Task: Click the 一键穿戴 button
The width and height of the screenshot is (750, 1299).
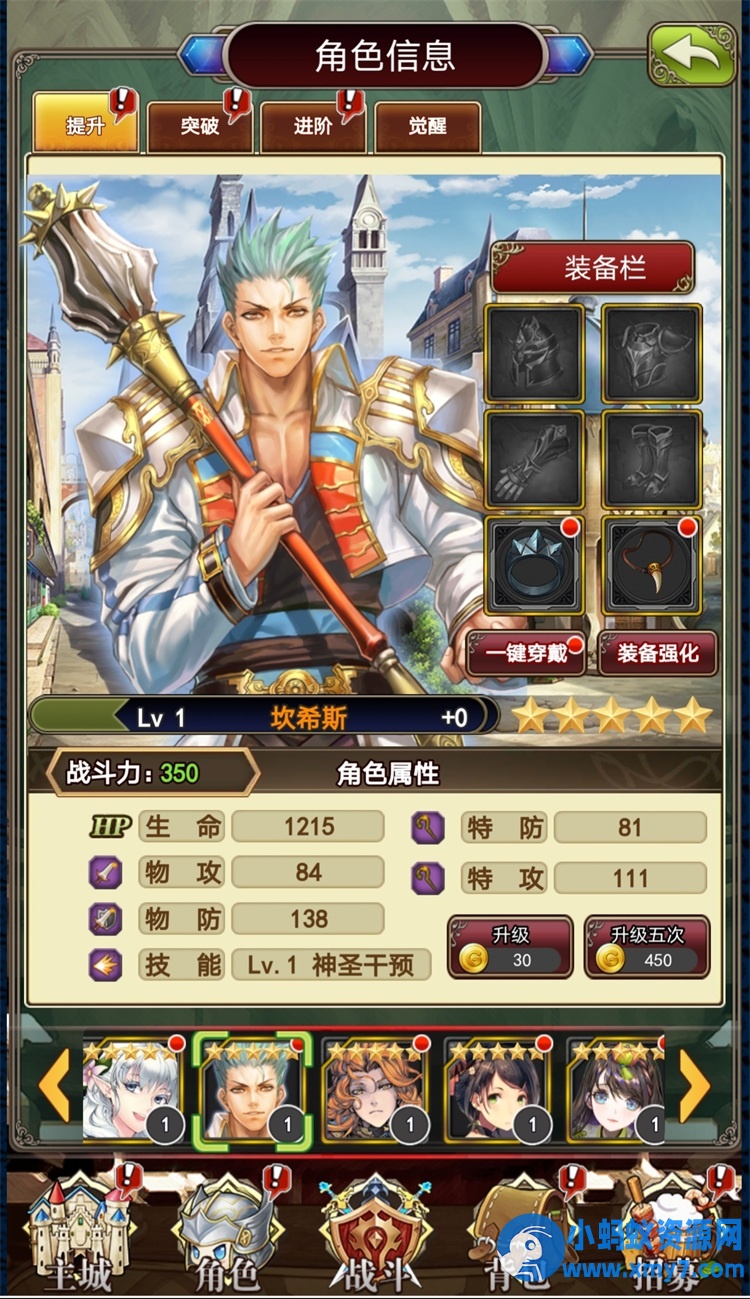Action: pos(527,653)
